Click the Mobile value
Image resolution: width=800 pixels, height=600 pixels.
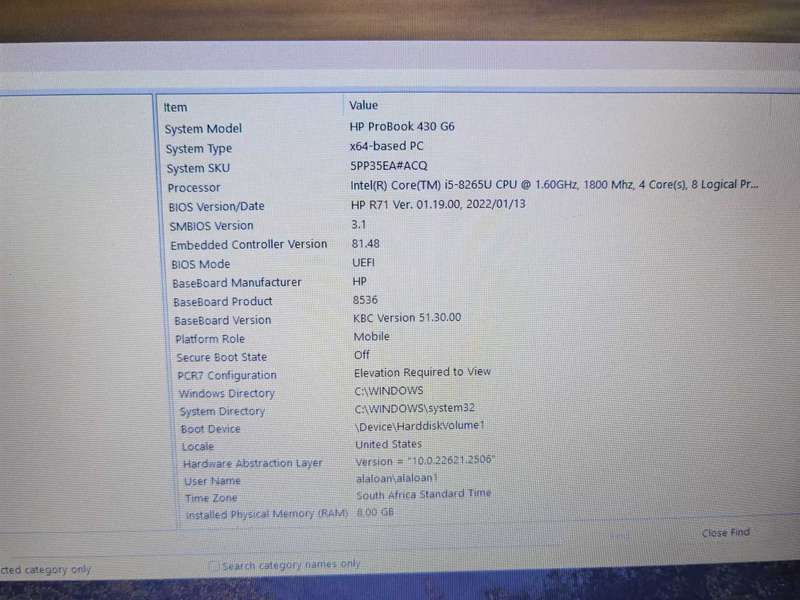click(x=371, y=337)
